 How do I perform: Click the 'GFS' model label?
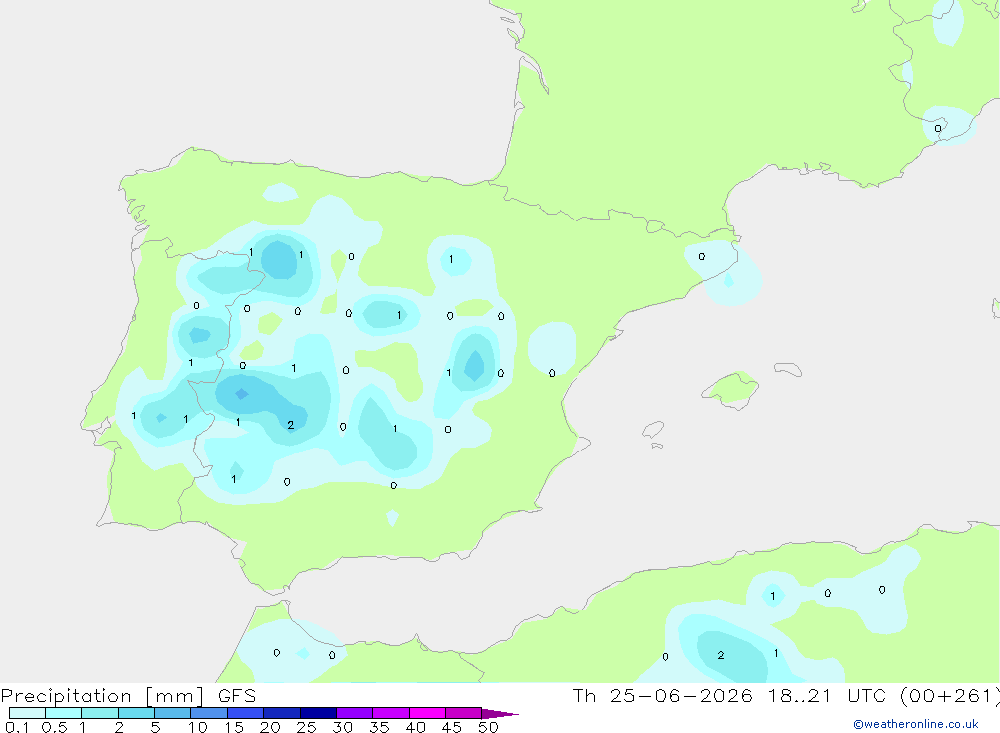coord(237,696)
